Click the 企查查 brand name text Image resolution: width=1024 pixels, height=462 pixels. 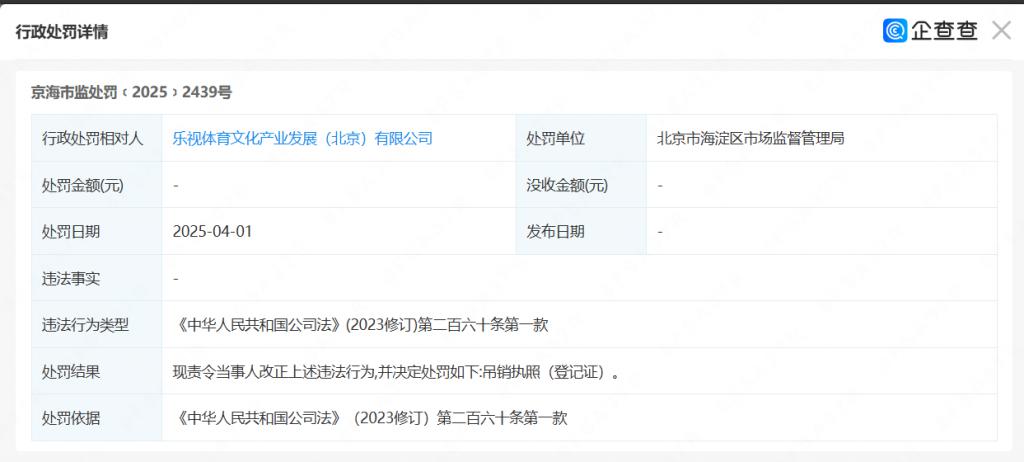tap(944, 30)
